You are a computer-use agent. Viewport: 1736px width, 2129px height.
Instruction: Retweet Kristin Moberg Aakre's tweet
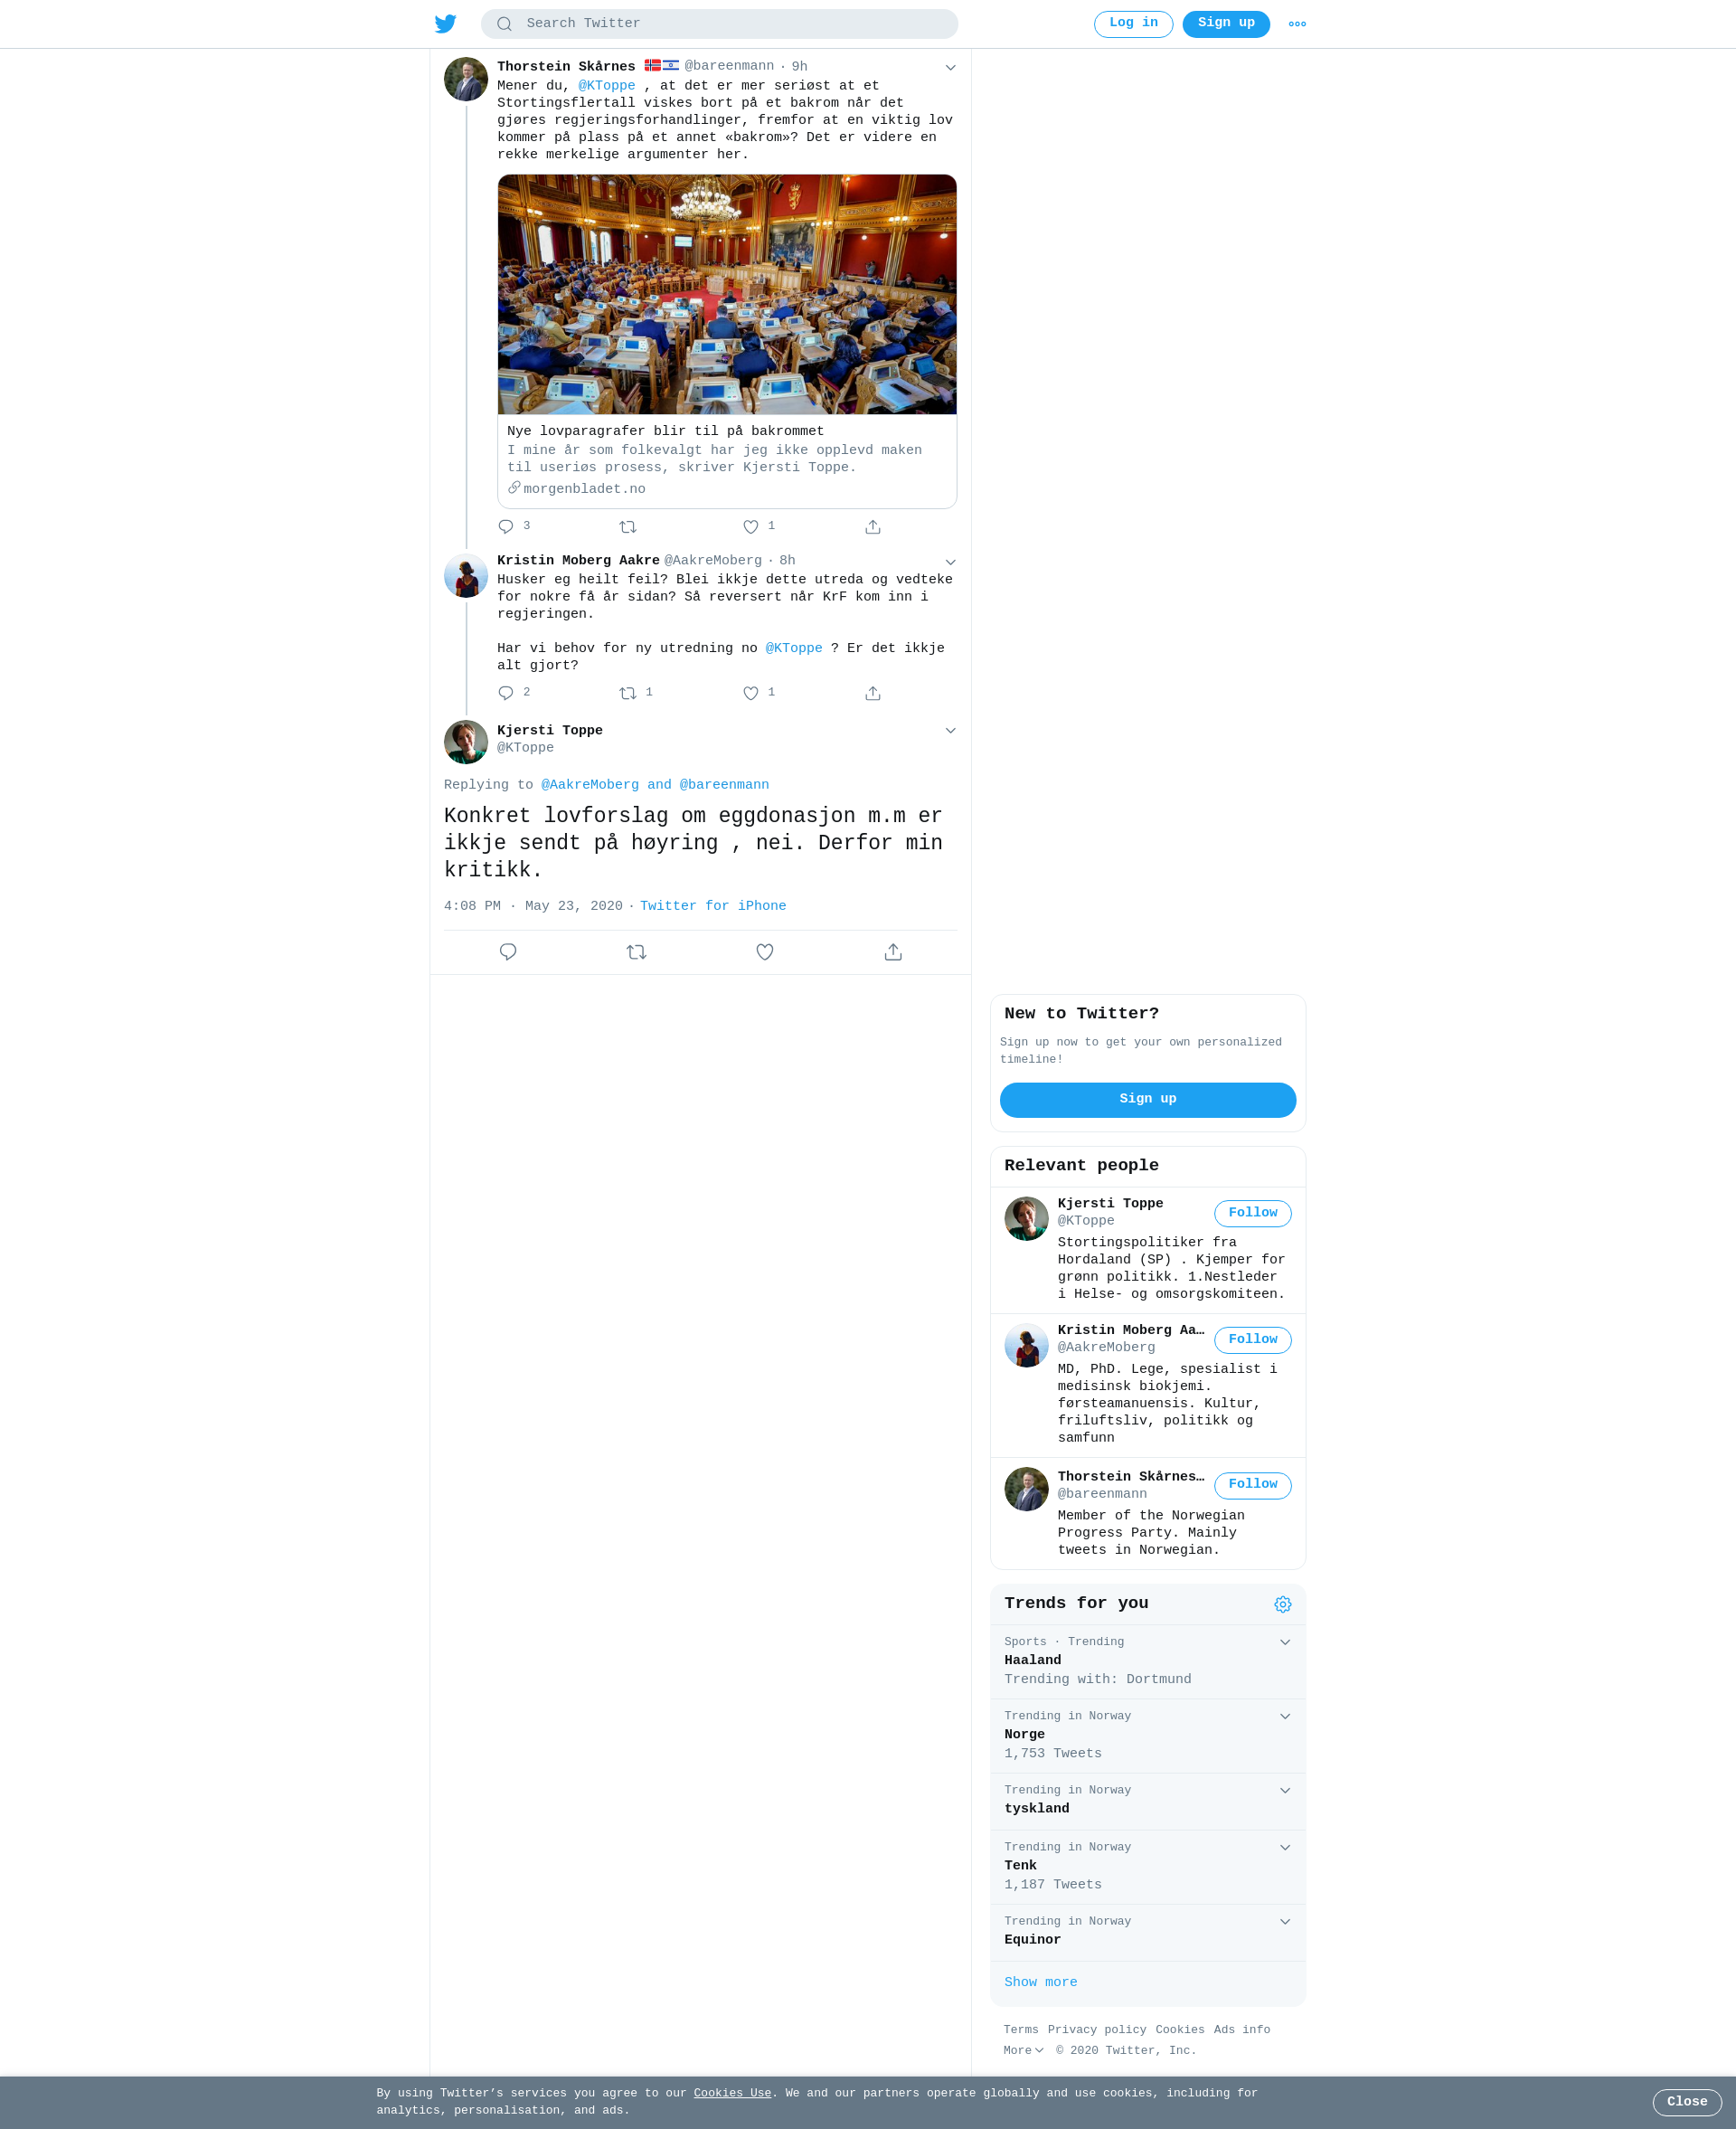tap(628, 693)
